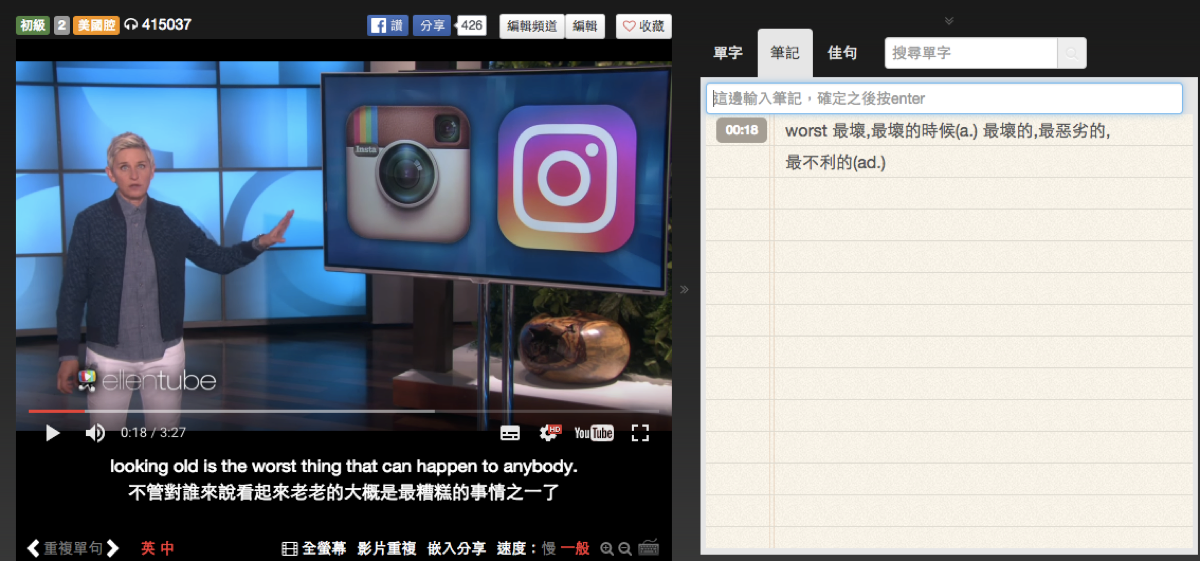
Task: Set playback speed to 慢 (slow)
Action: point(549,548)
